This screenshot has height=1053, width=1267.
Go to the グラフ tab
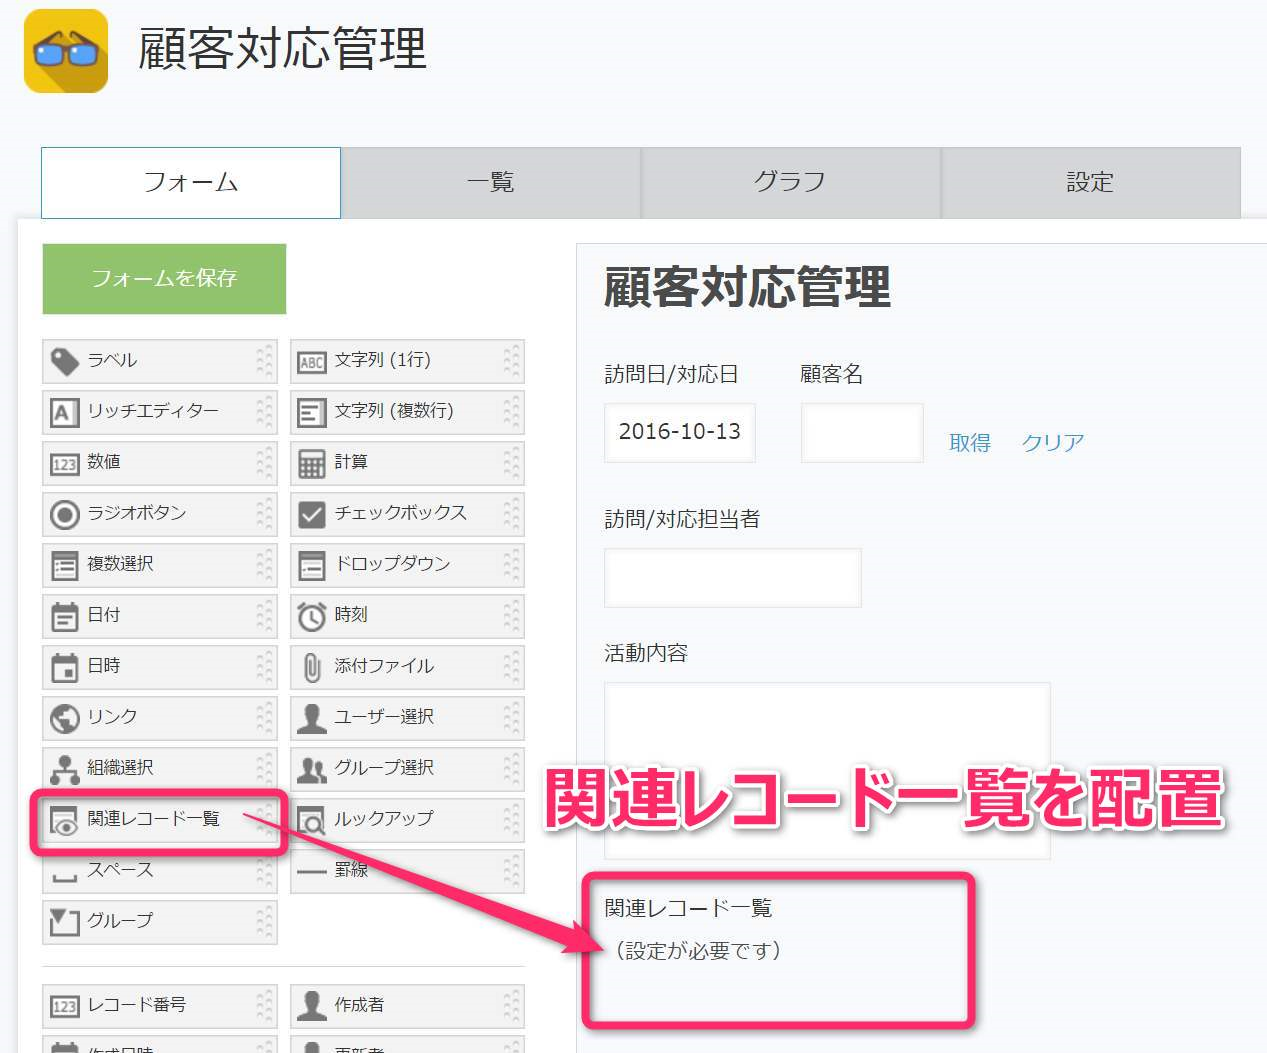click(791, 183)
